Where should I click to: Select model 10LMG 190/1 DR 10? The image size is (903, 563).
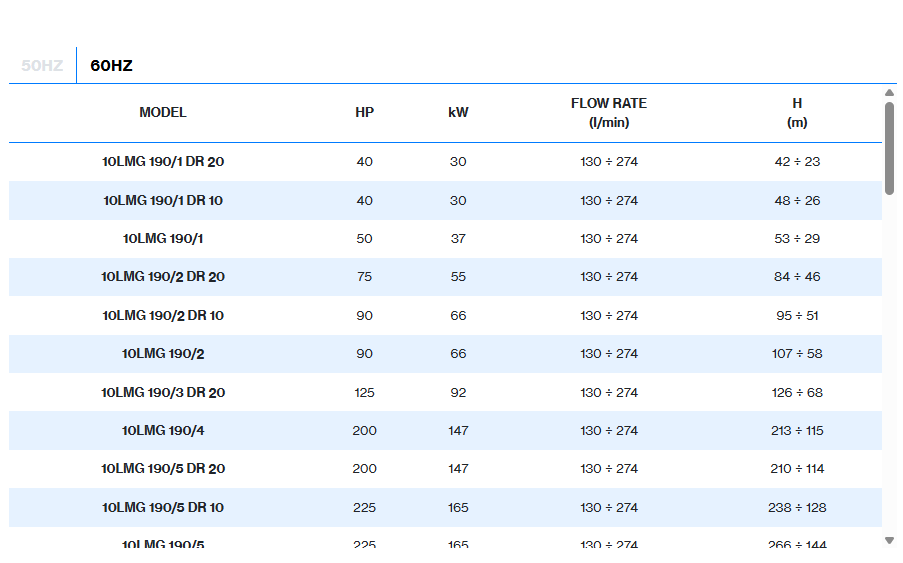pos(163,201)
